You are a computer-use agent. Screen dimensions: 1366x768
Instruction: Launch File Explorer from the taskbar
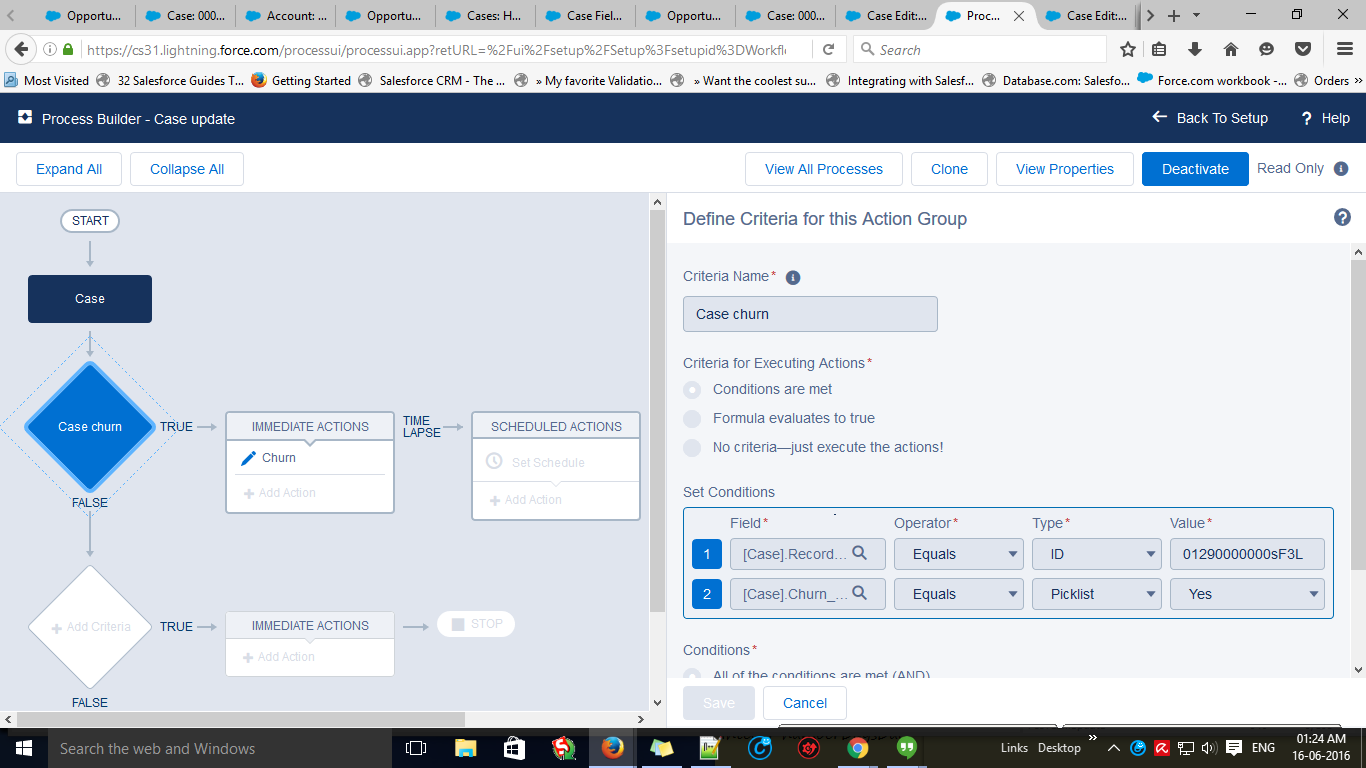[x=466, y=748]
